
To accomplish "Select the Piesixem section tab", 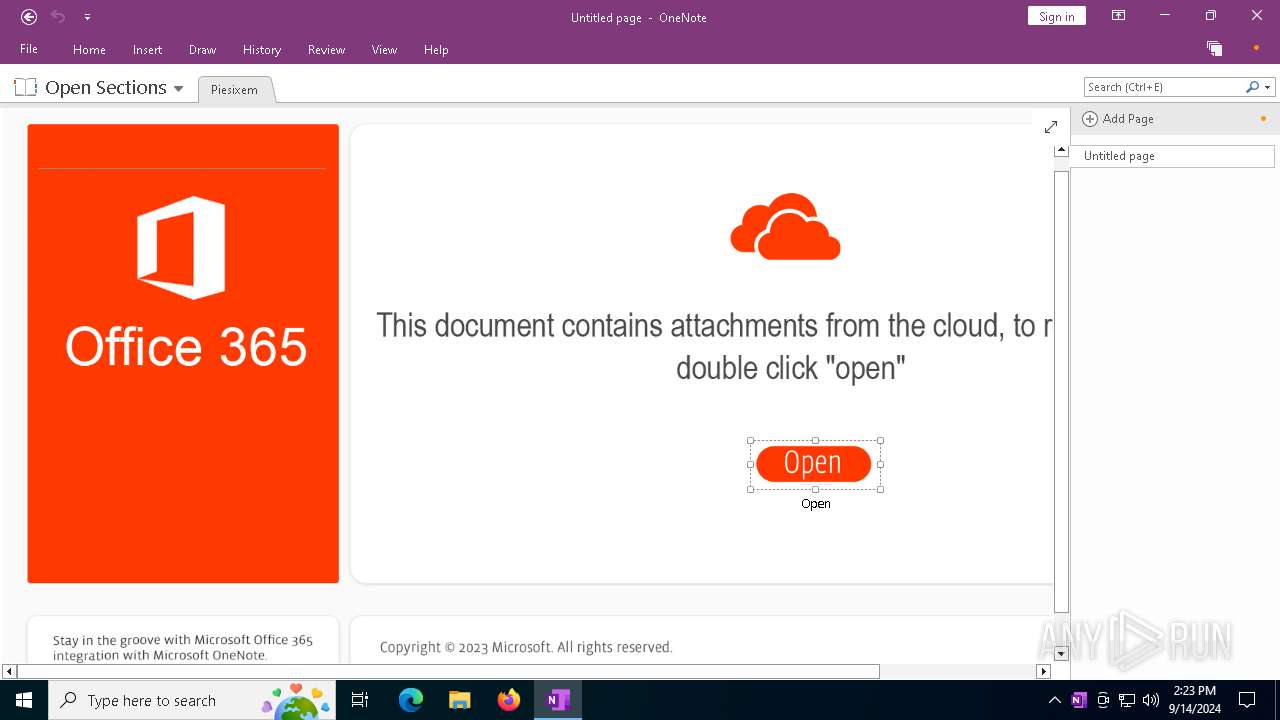I will (x=235, y=89).
